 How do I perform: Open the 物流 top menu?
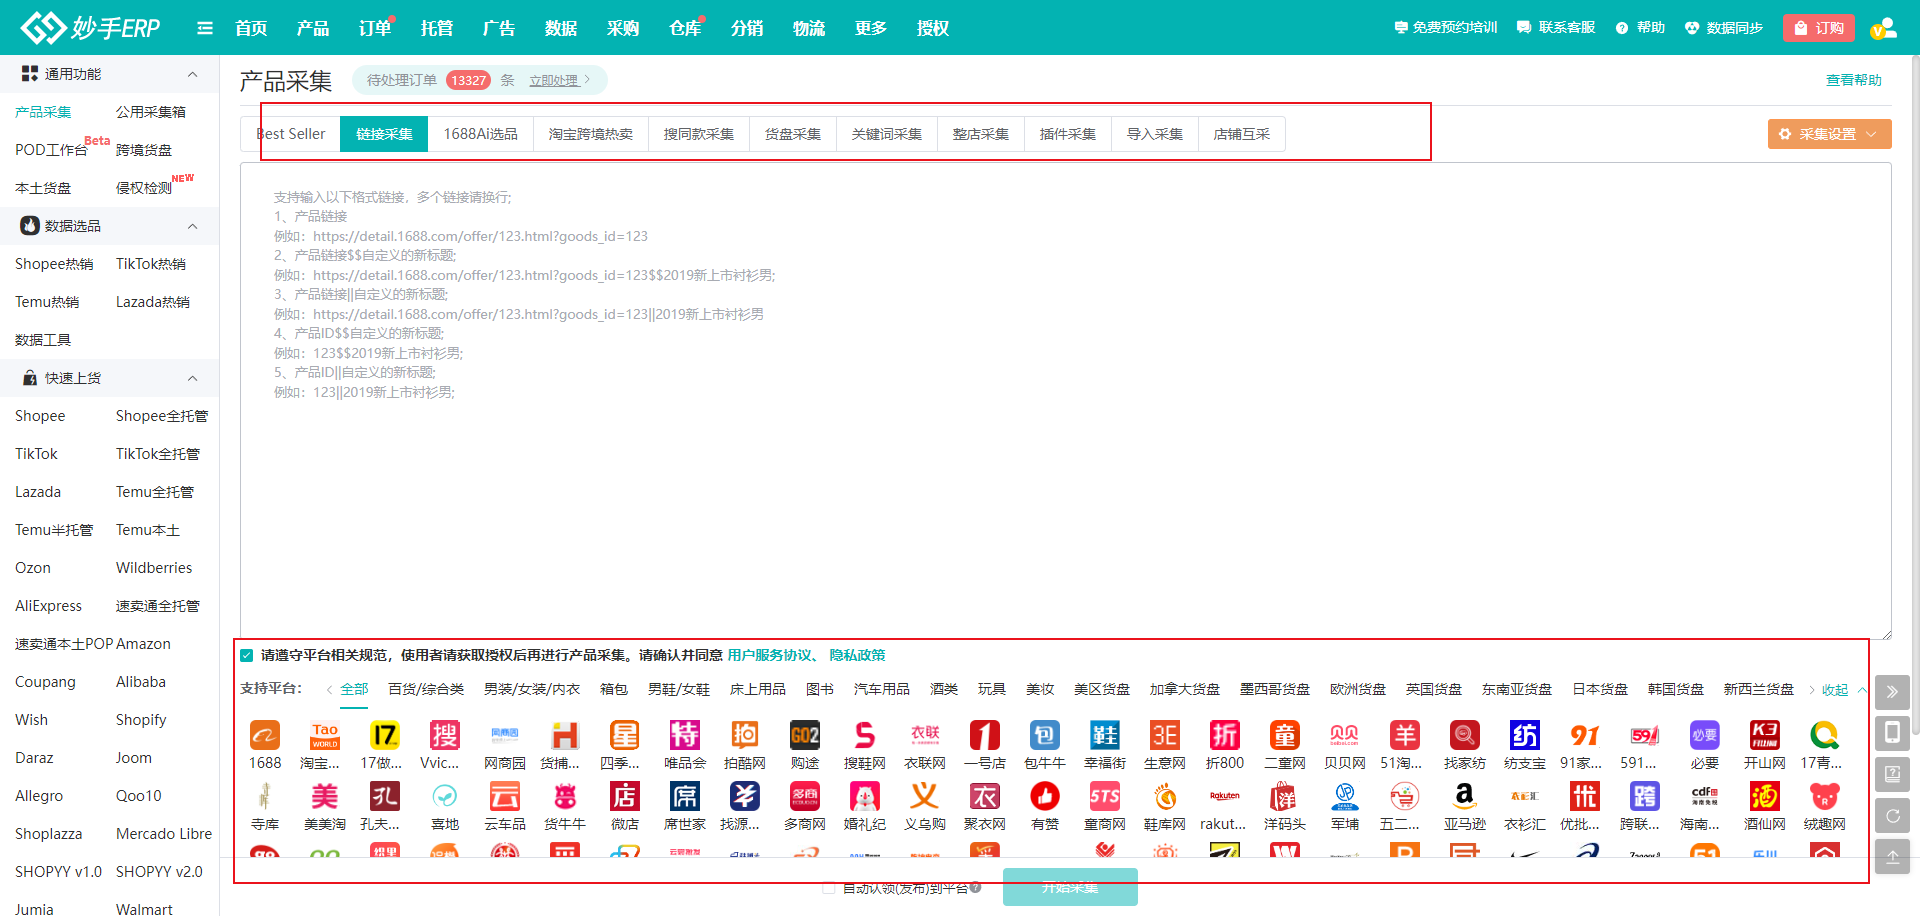coord(809,28)
